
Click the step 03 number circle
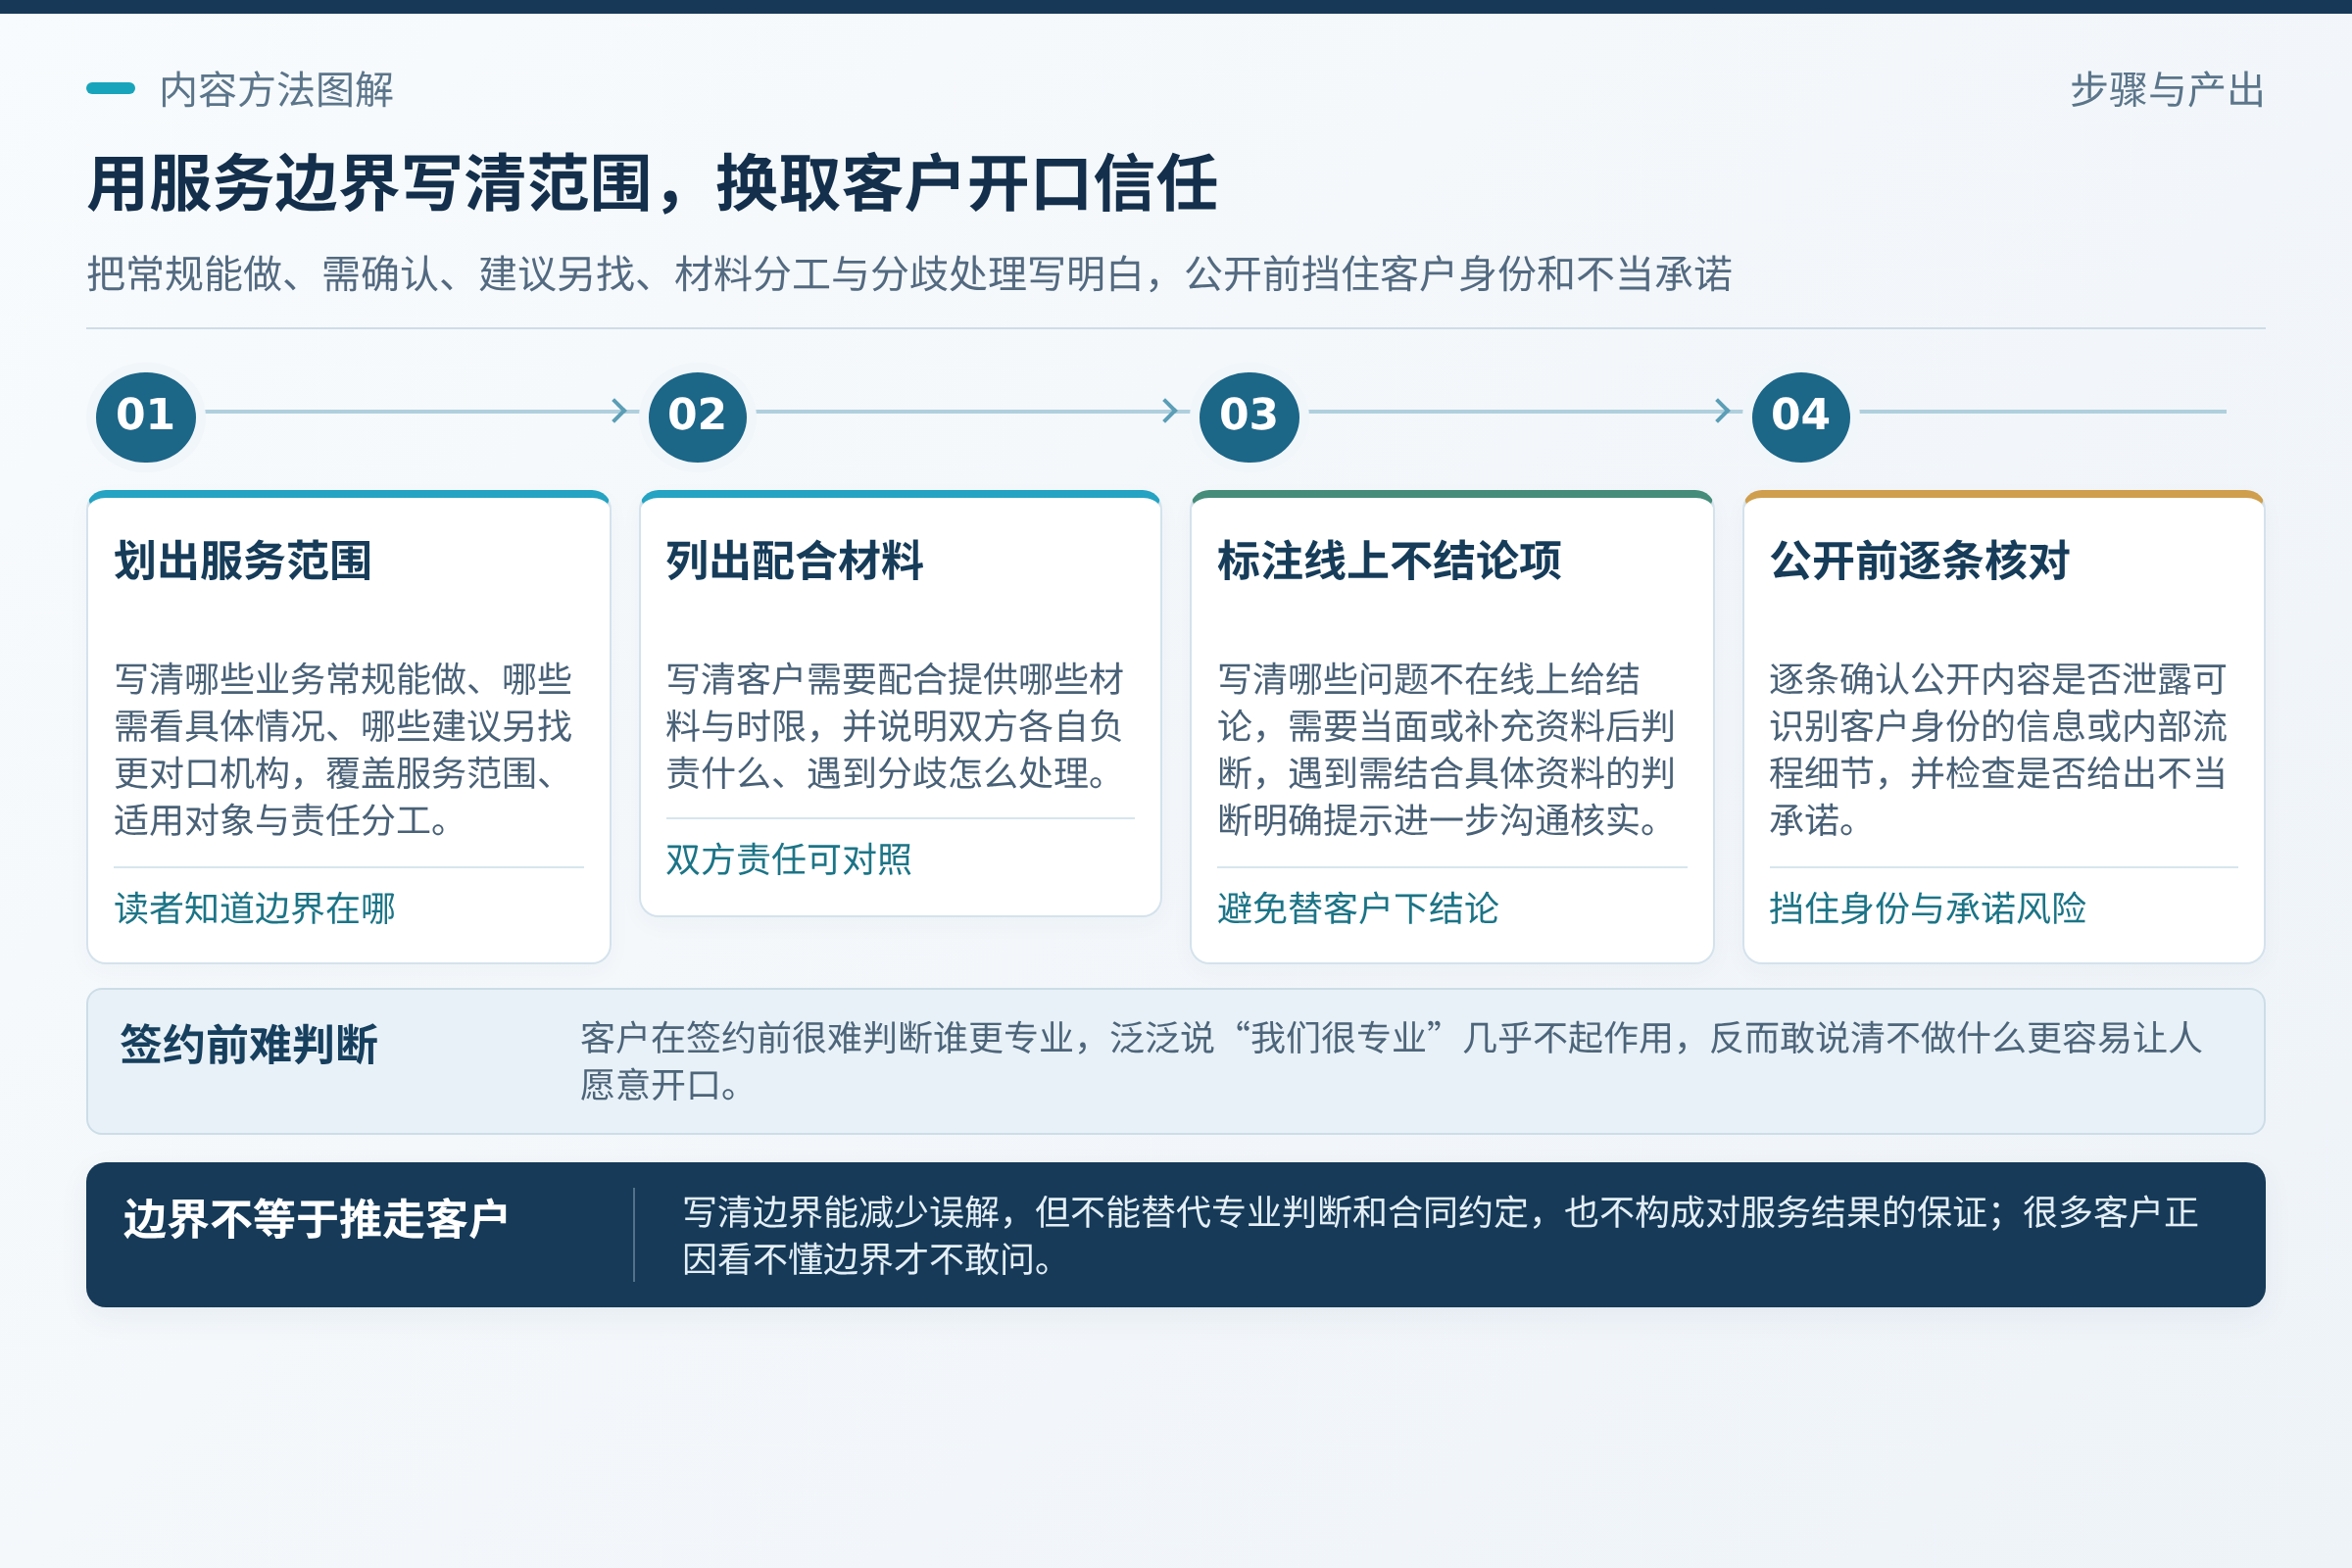pos(1249,416)
